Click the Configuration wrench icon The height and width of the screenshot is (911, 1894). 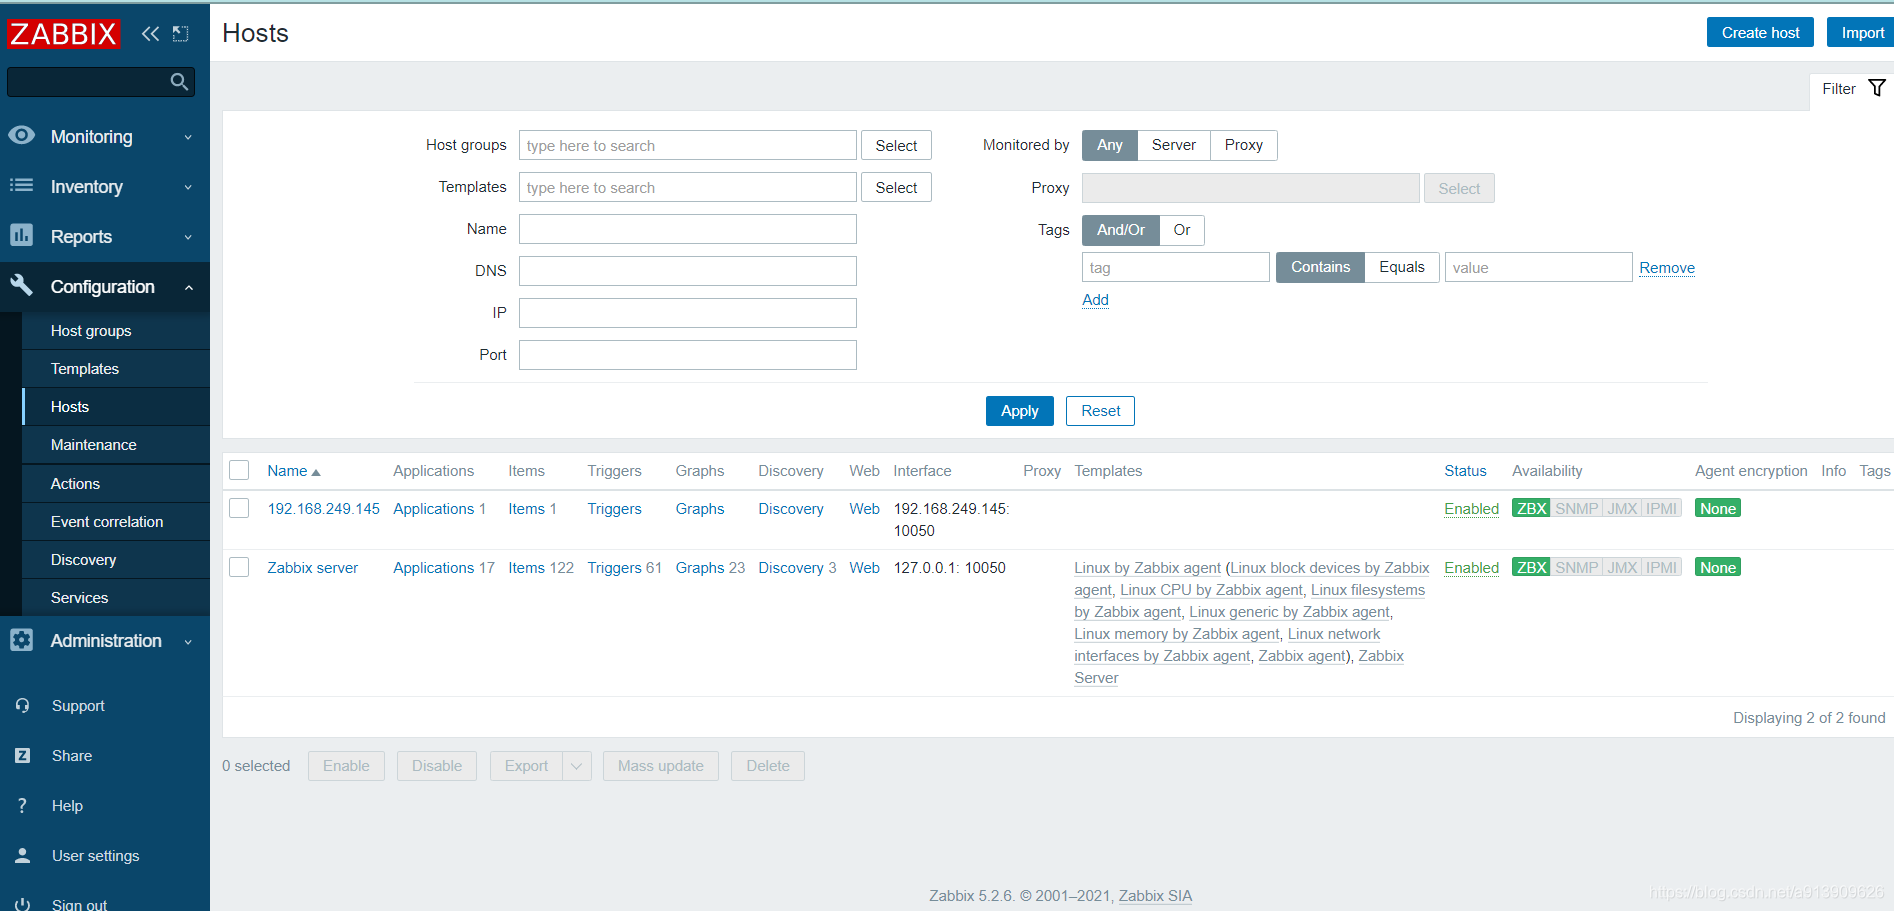point(22,285)
